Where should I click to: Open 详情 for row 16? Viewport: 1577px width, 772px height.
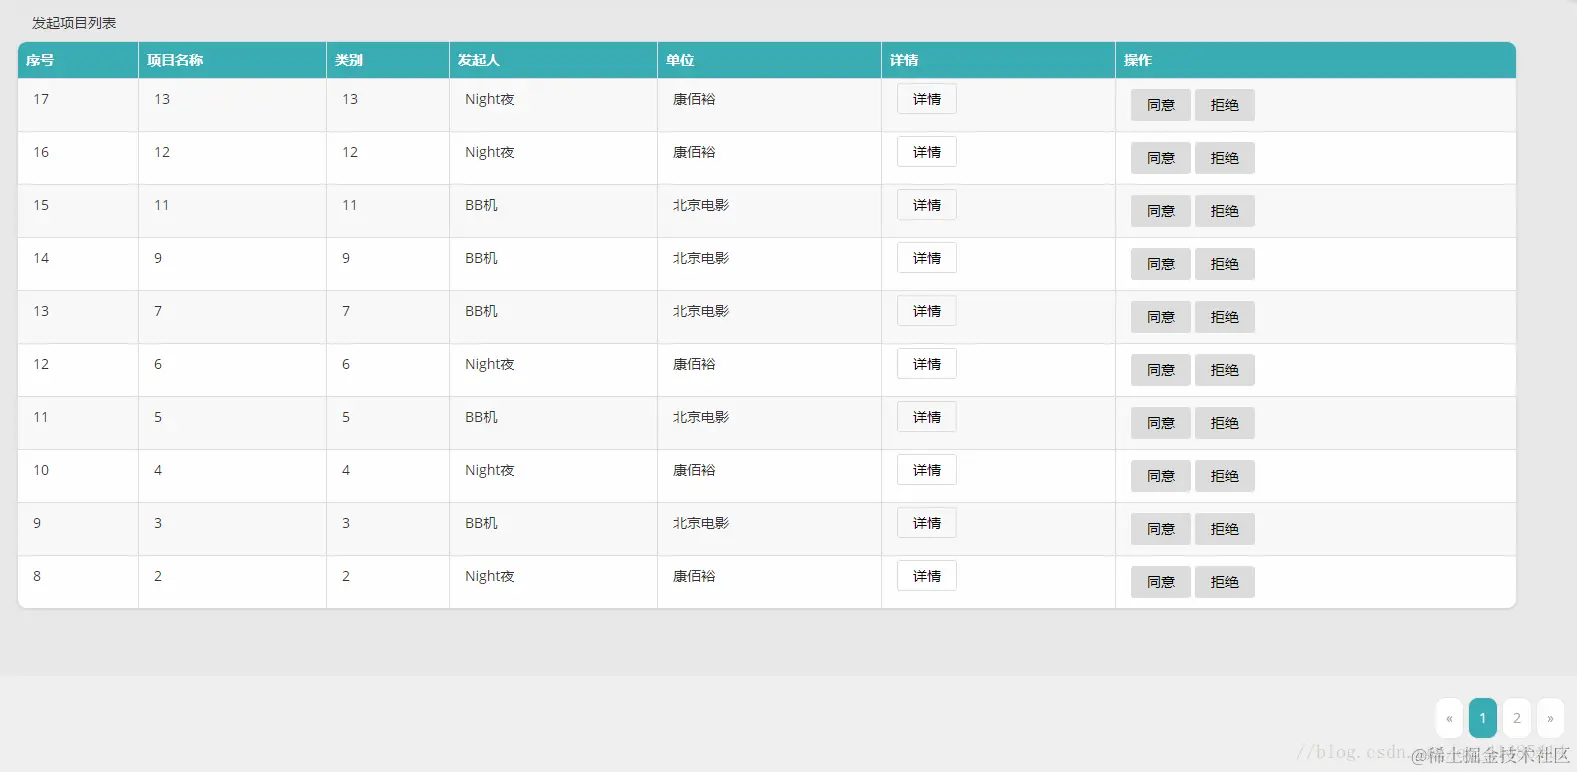[x=926, y=152]
